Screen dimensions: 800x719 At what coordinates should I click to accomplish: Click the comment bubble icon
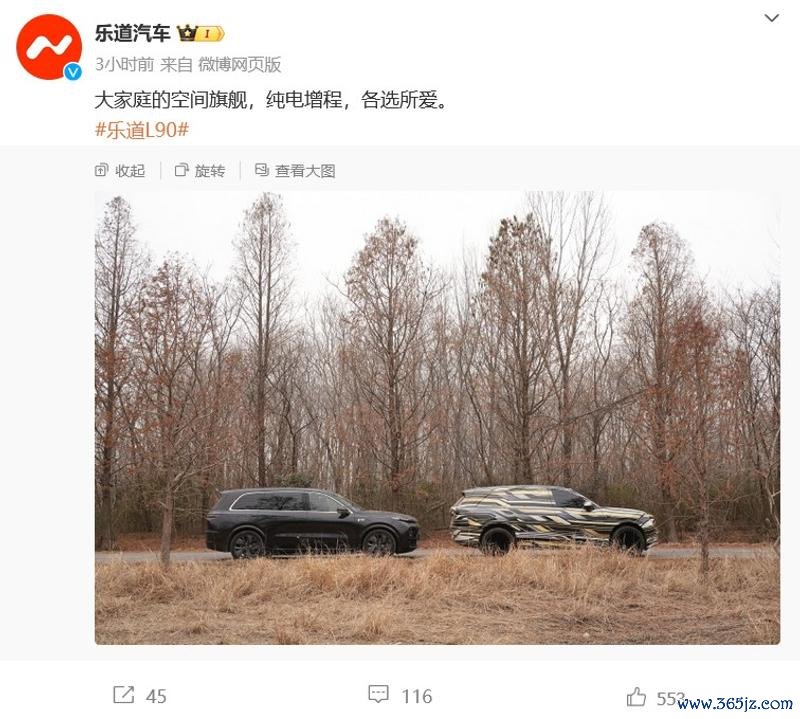coord(378,694)
